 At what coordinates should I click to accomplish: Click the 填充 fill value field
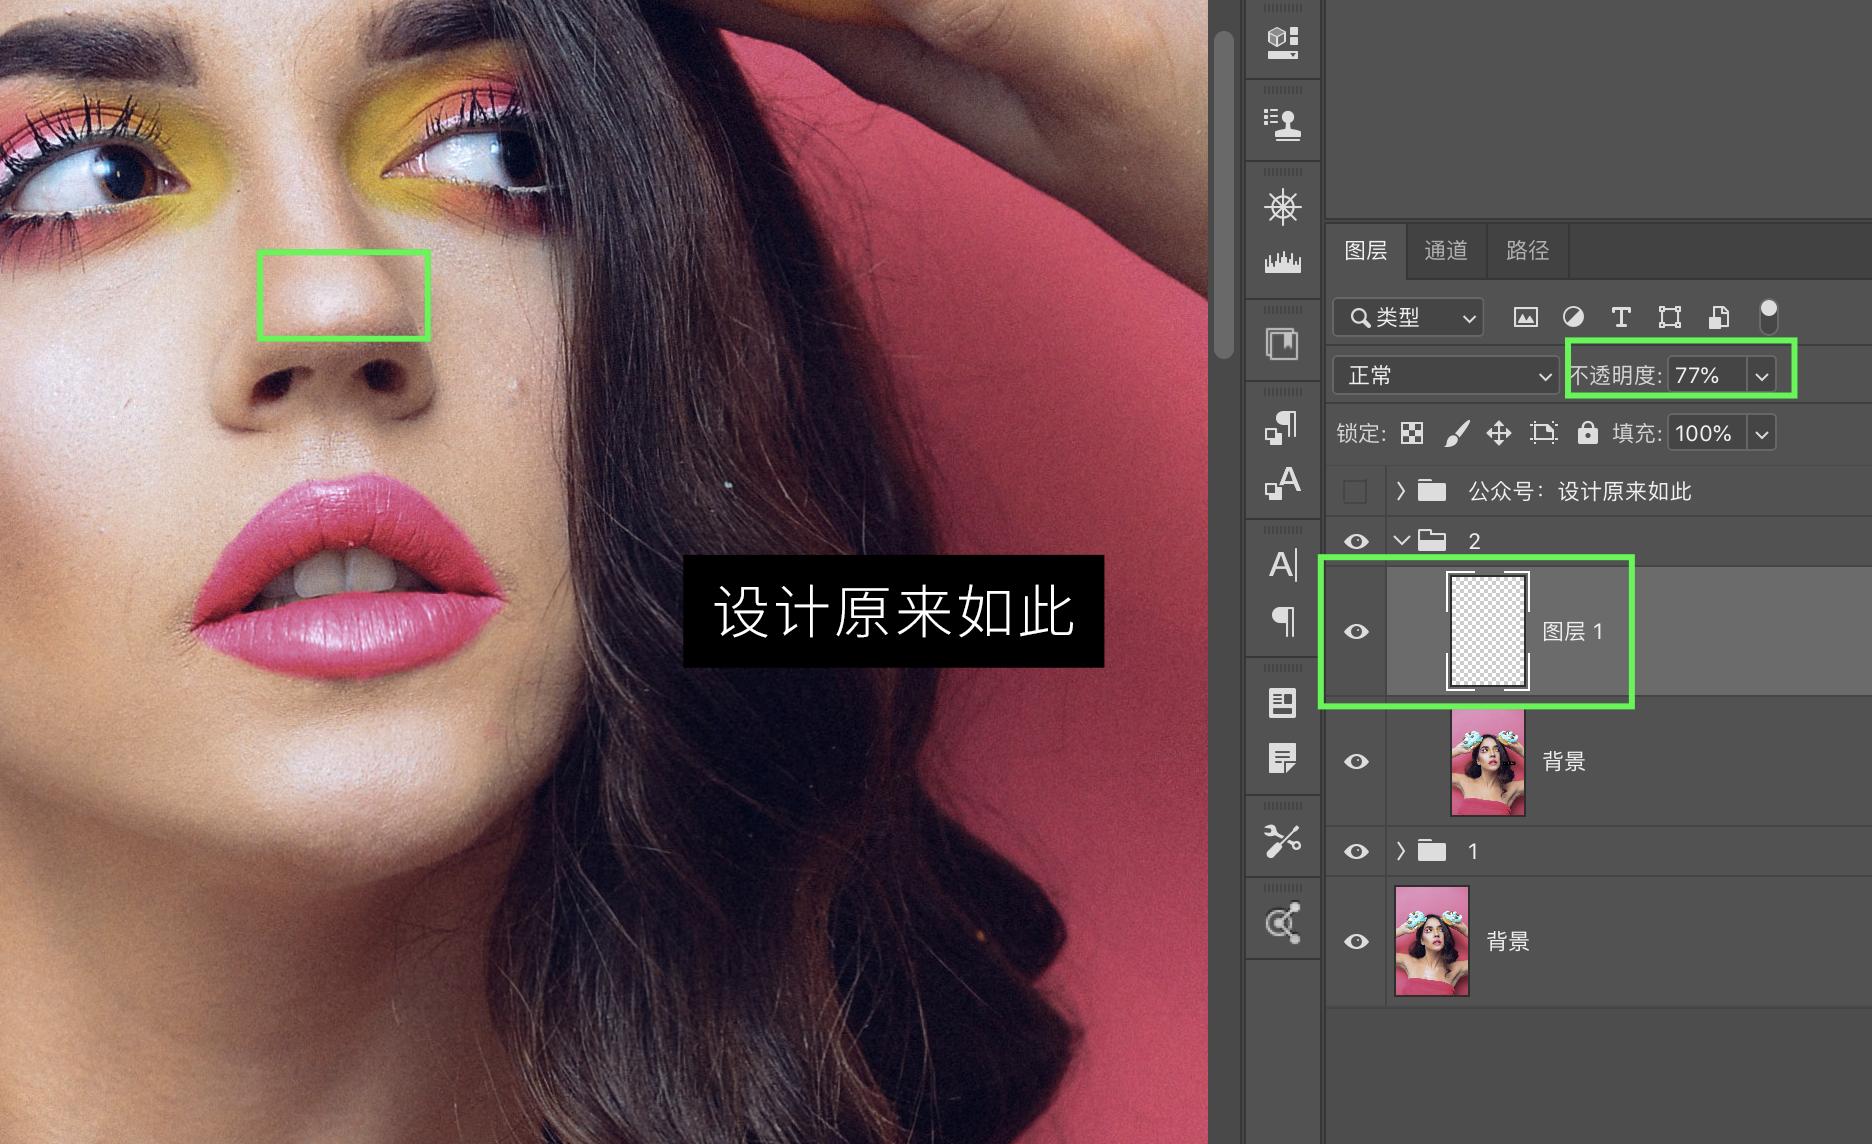[1705, 433]
